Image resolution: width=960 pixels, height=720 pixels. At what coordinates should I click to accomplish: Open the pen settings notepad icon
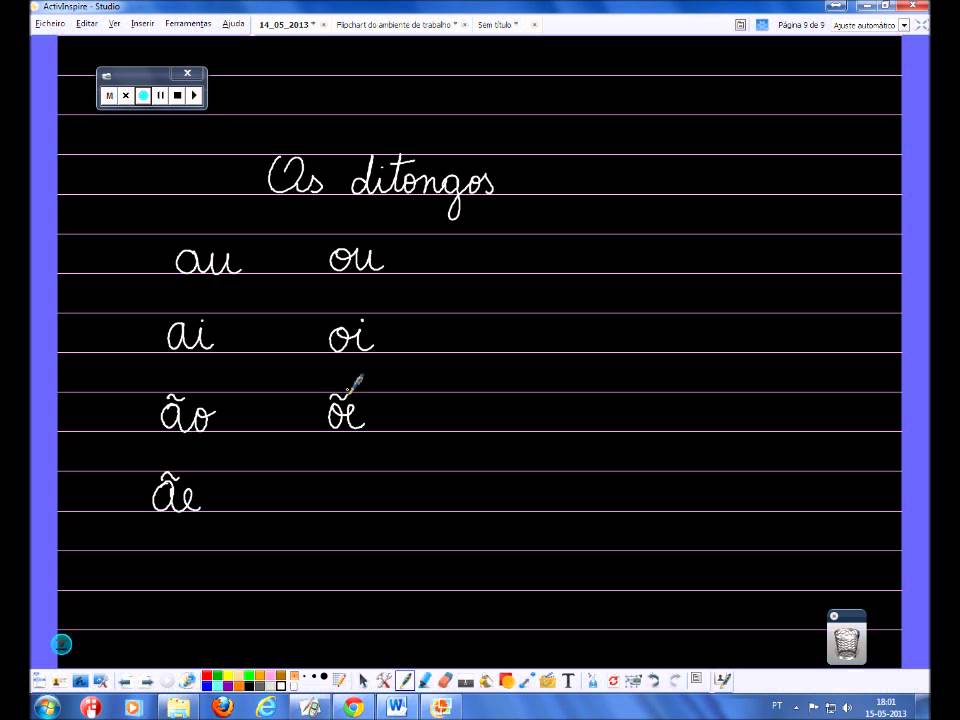point(339,680)
